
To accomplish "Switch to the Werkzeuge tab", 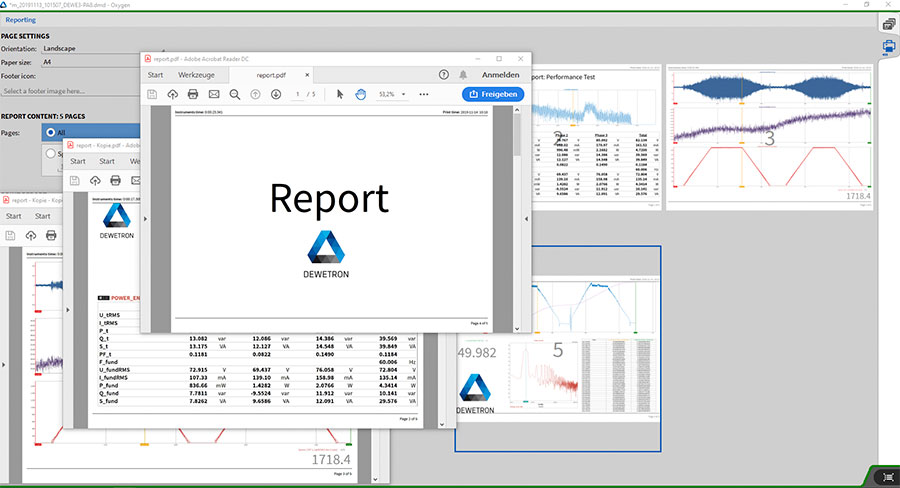I will click(196, 75).
